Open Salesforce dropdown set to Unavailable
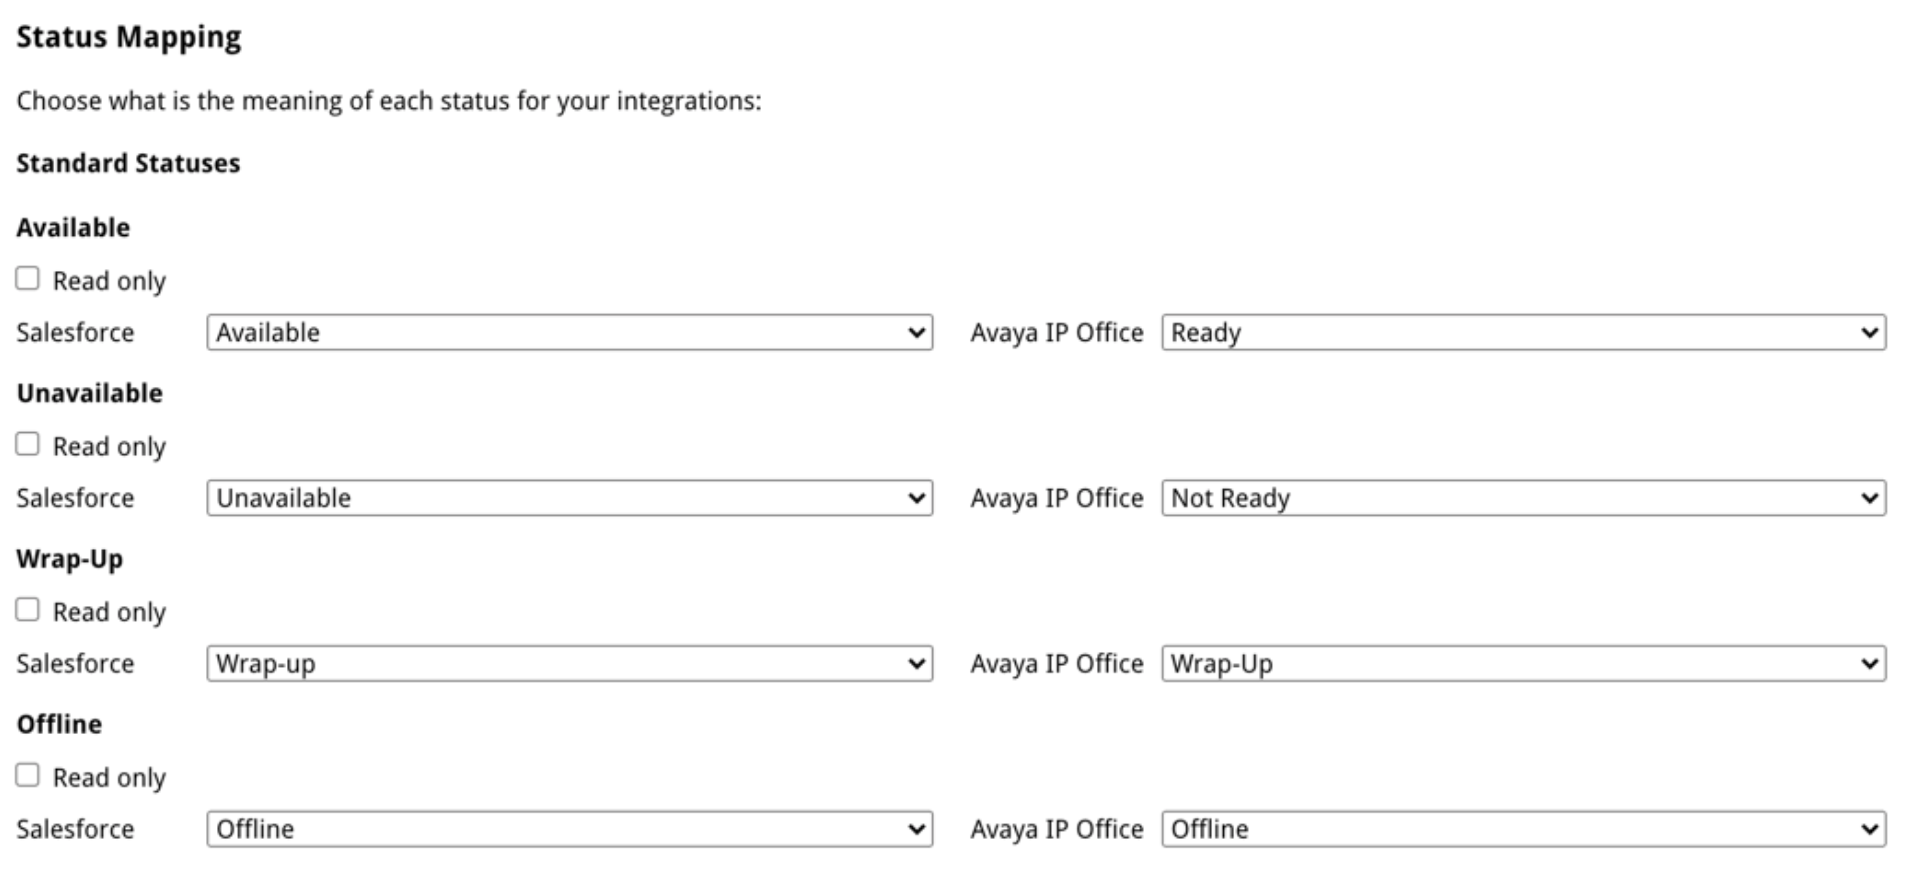The image size is (1924, 884). [570, 498]
